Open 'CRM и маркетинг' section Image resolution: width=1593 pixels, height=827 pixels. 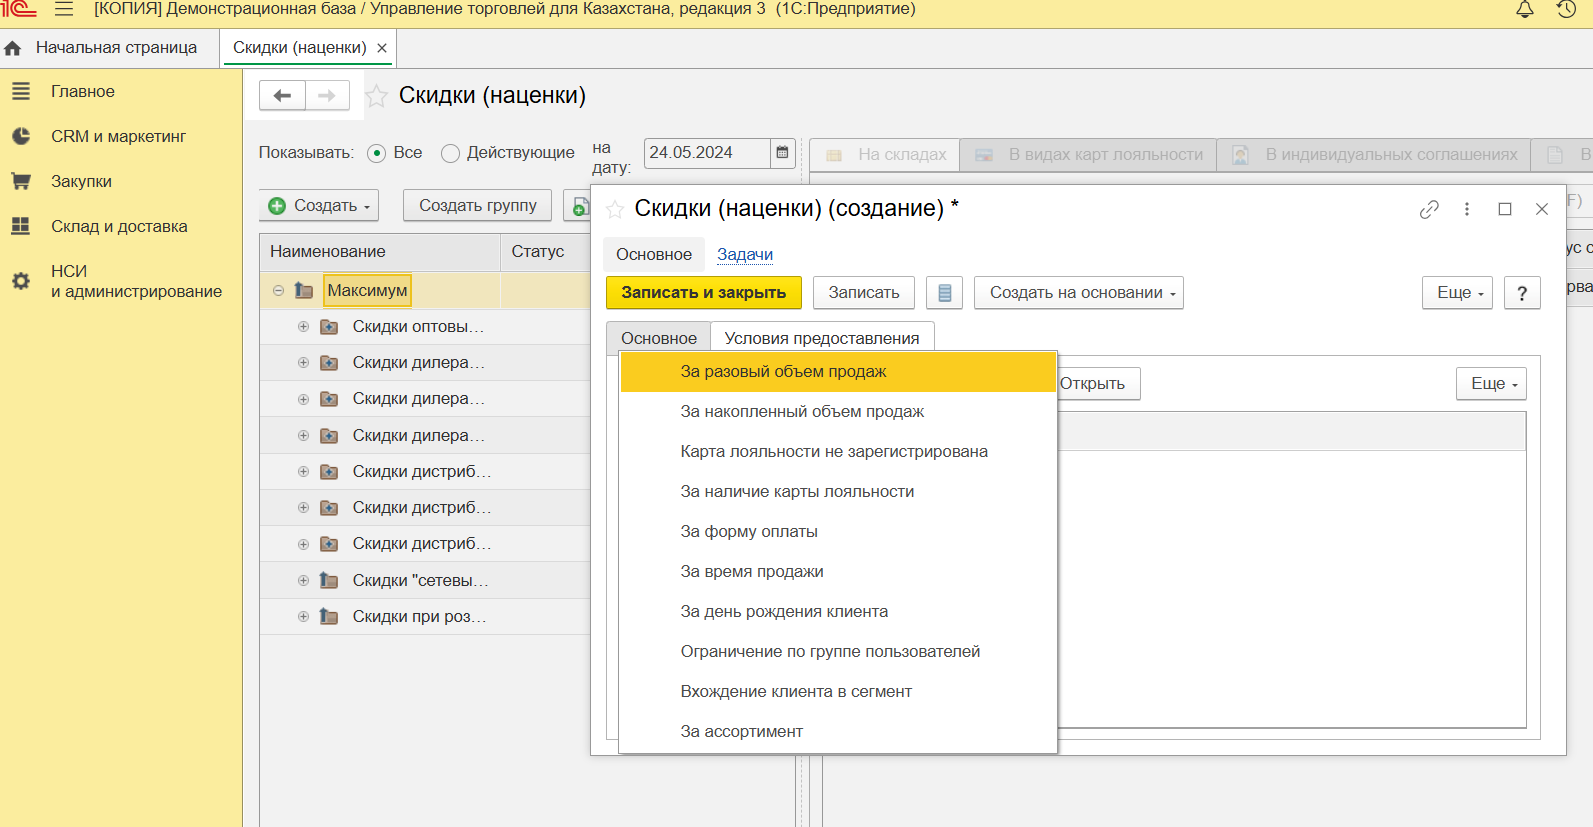click(x=118, y=136)
